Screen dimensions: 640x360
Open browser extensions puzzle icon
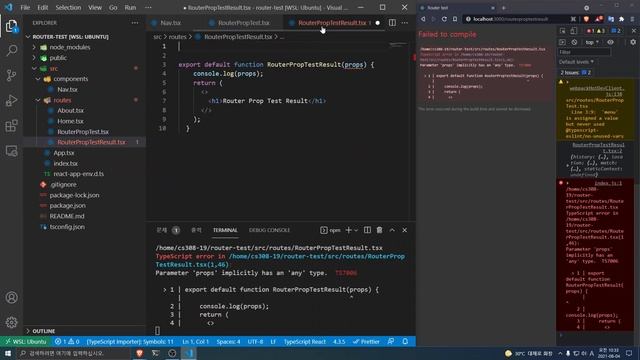point(621,19)
